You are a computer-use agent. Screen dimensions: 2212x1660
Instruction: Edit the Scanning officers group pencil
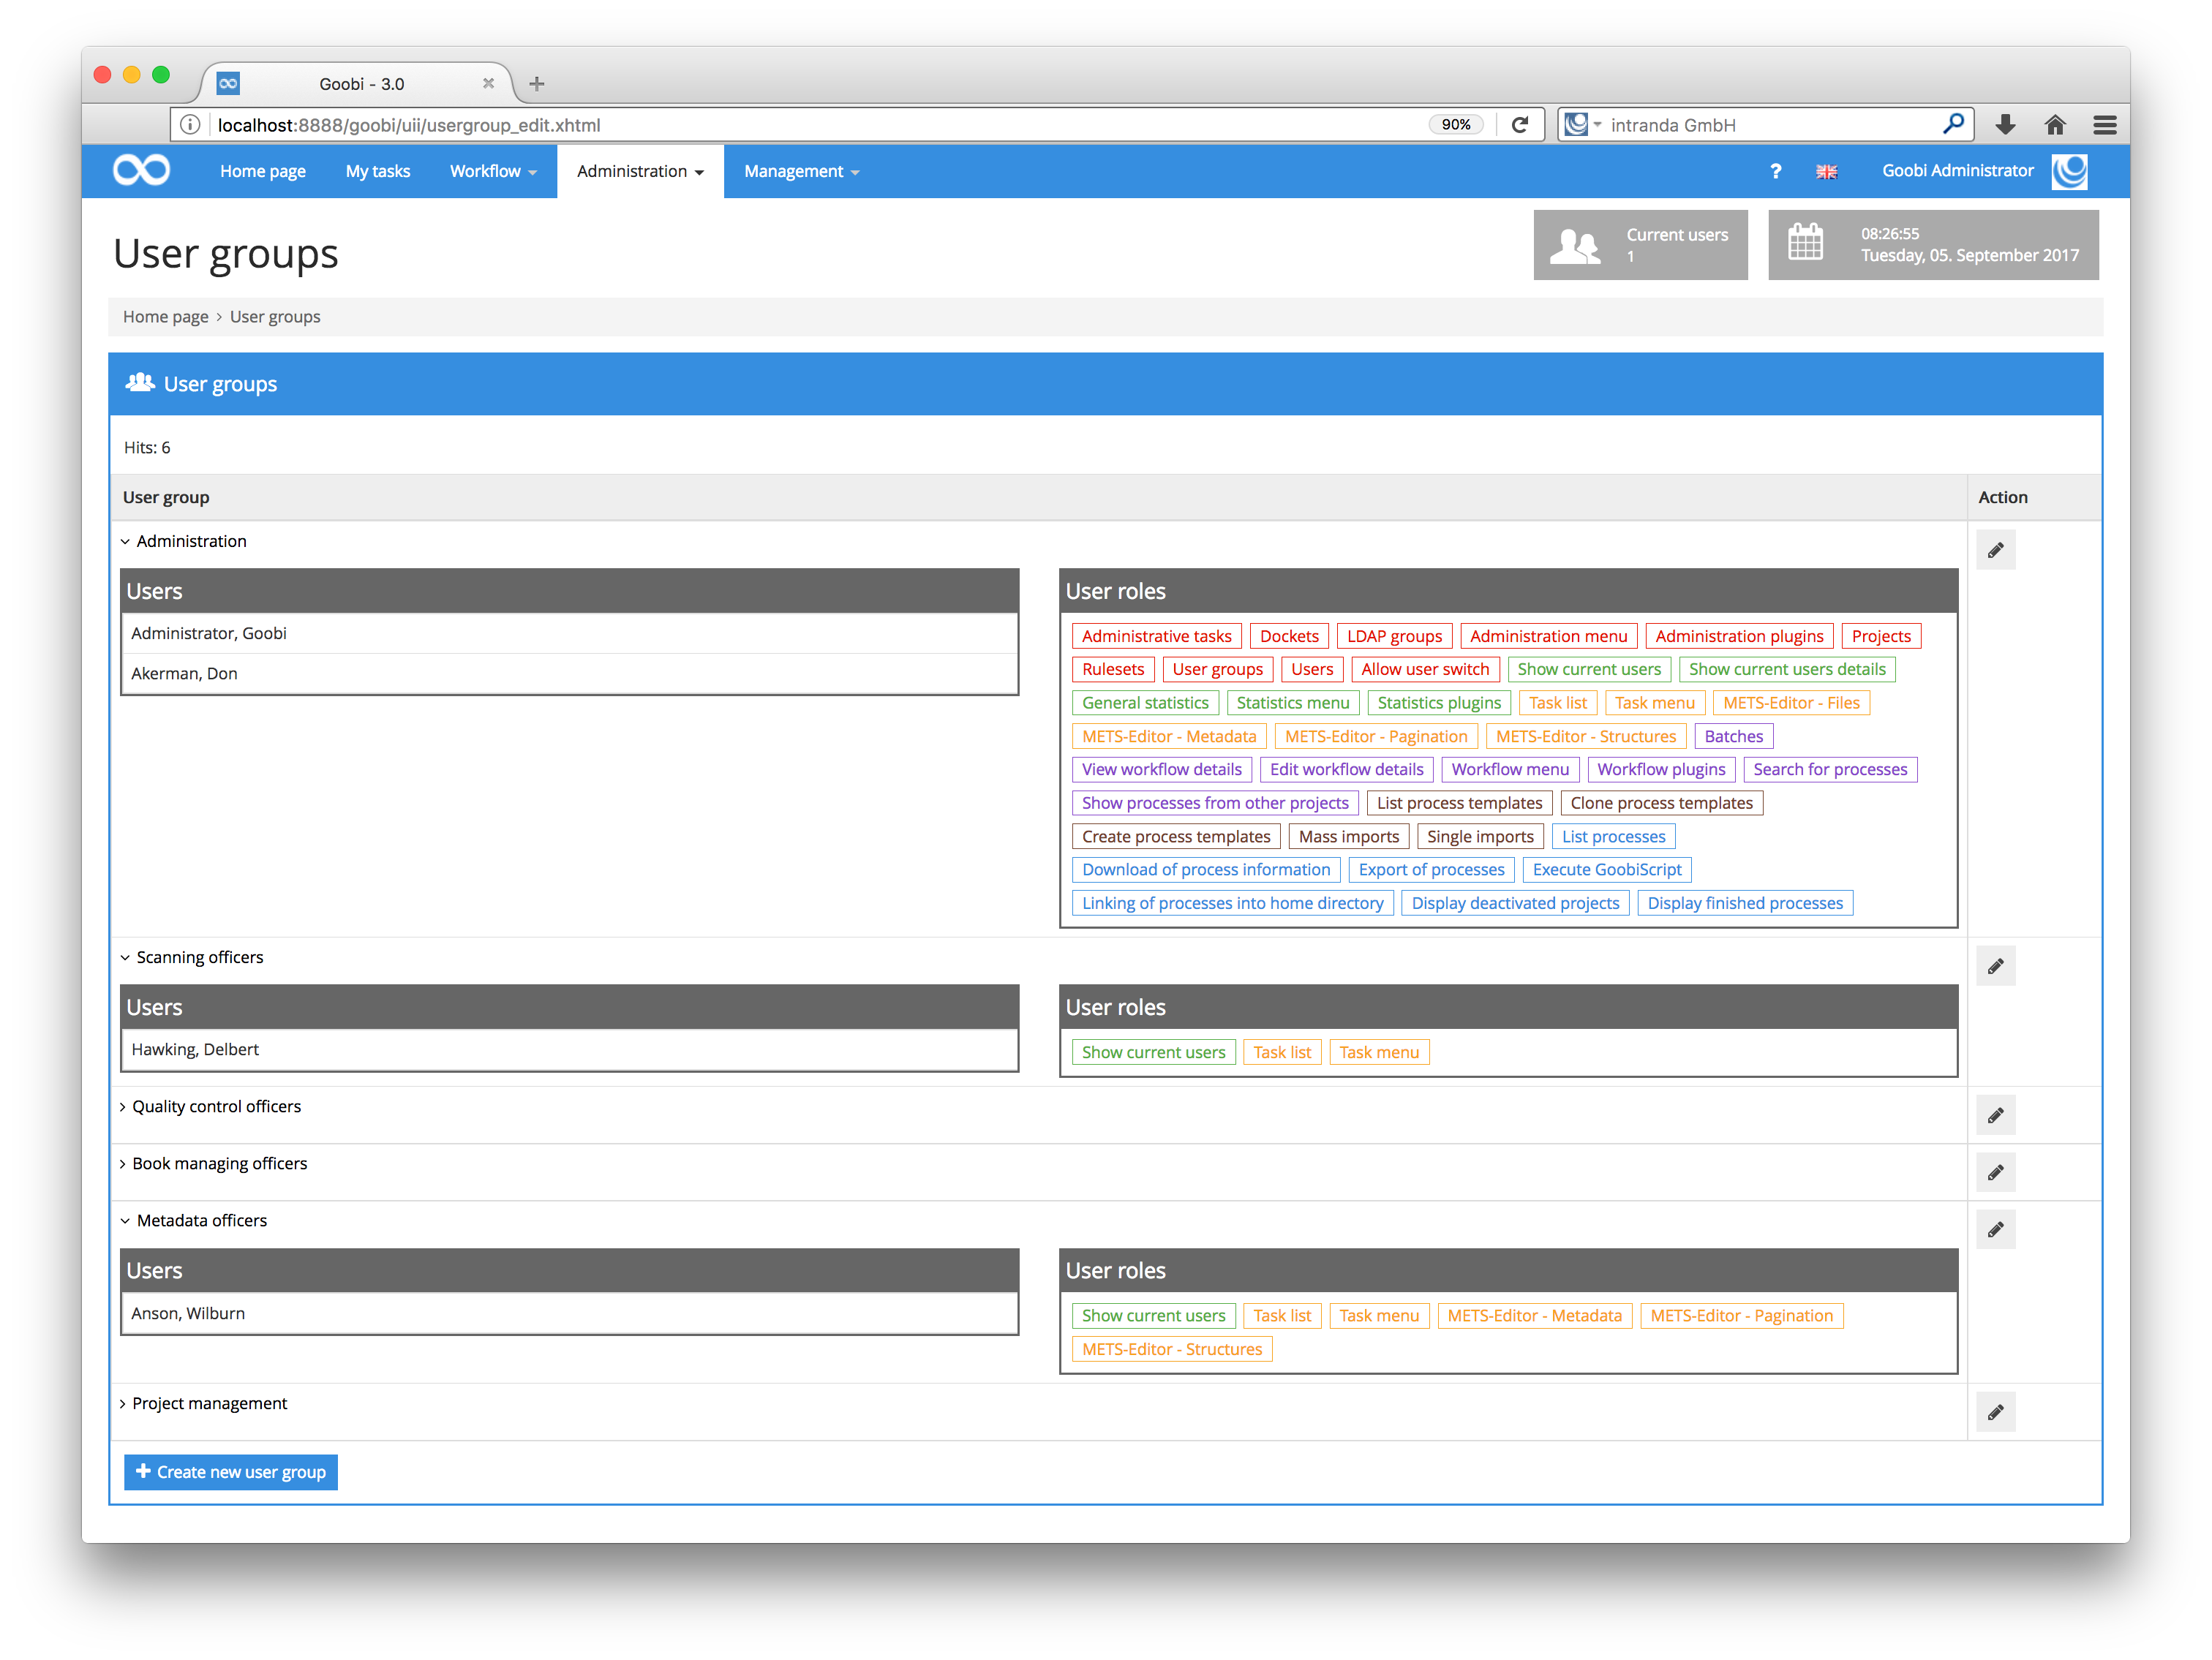pos(1995,966)
